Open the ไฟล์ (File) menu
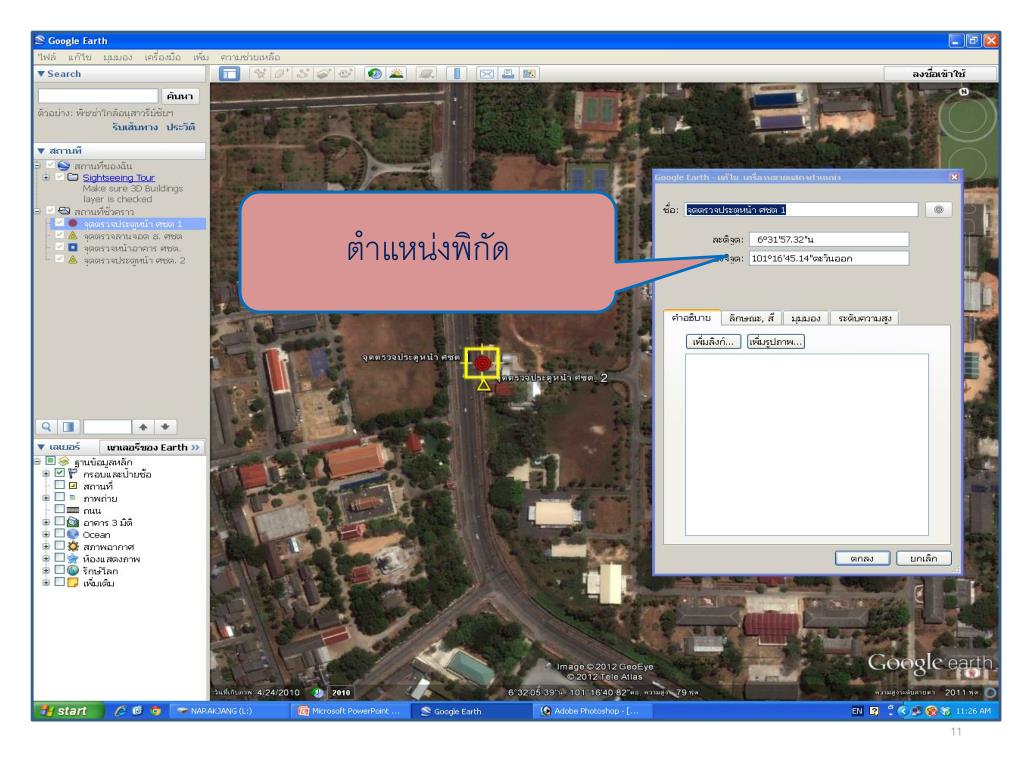This screenshot has height=768, width=1024. [47, 57]
